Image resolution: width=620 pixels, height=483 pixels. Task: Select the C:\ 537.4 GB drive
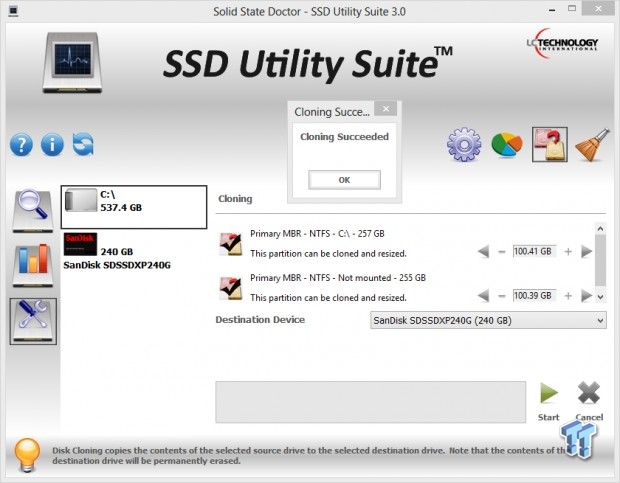pyautogui.click(x=134, y=207)
